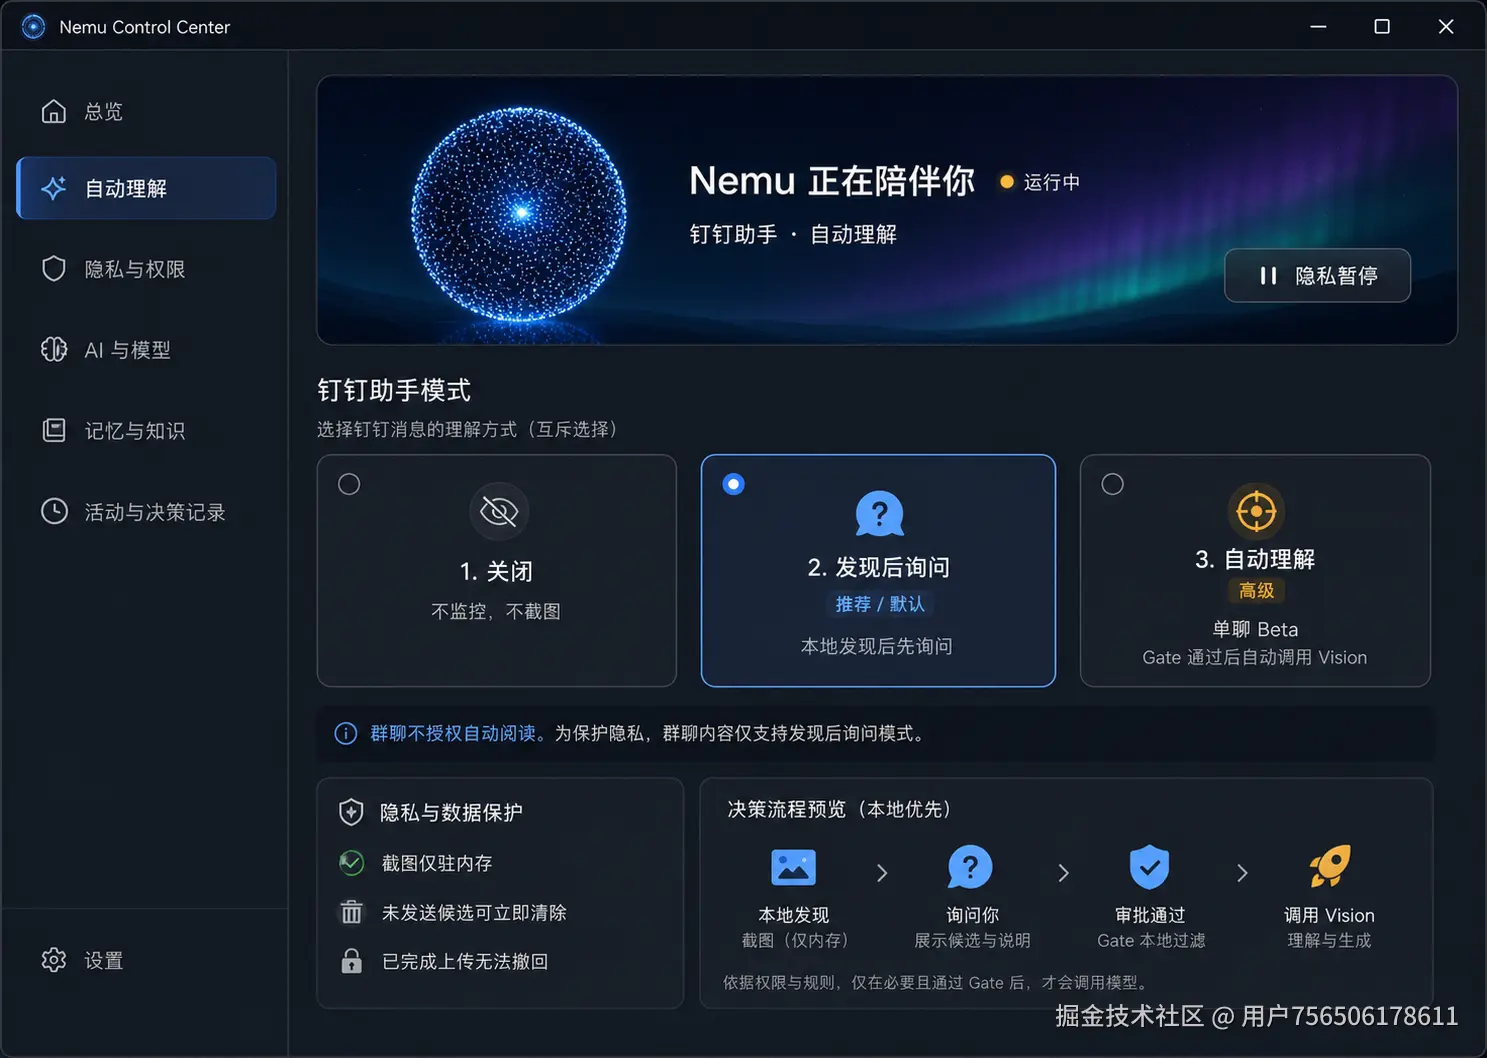Click the 运行中 status indicator

tap(1040, 182)
